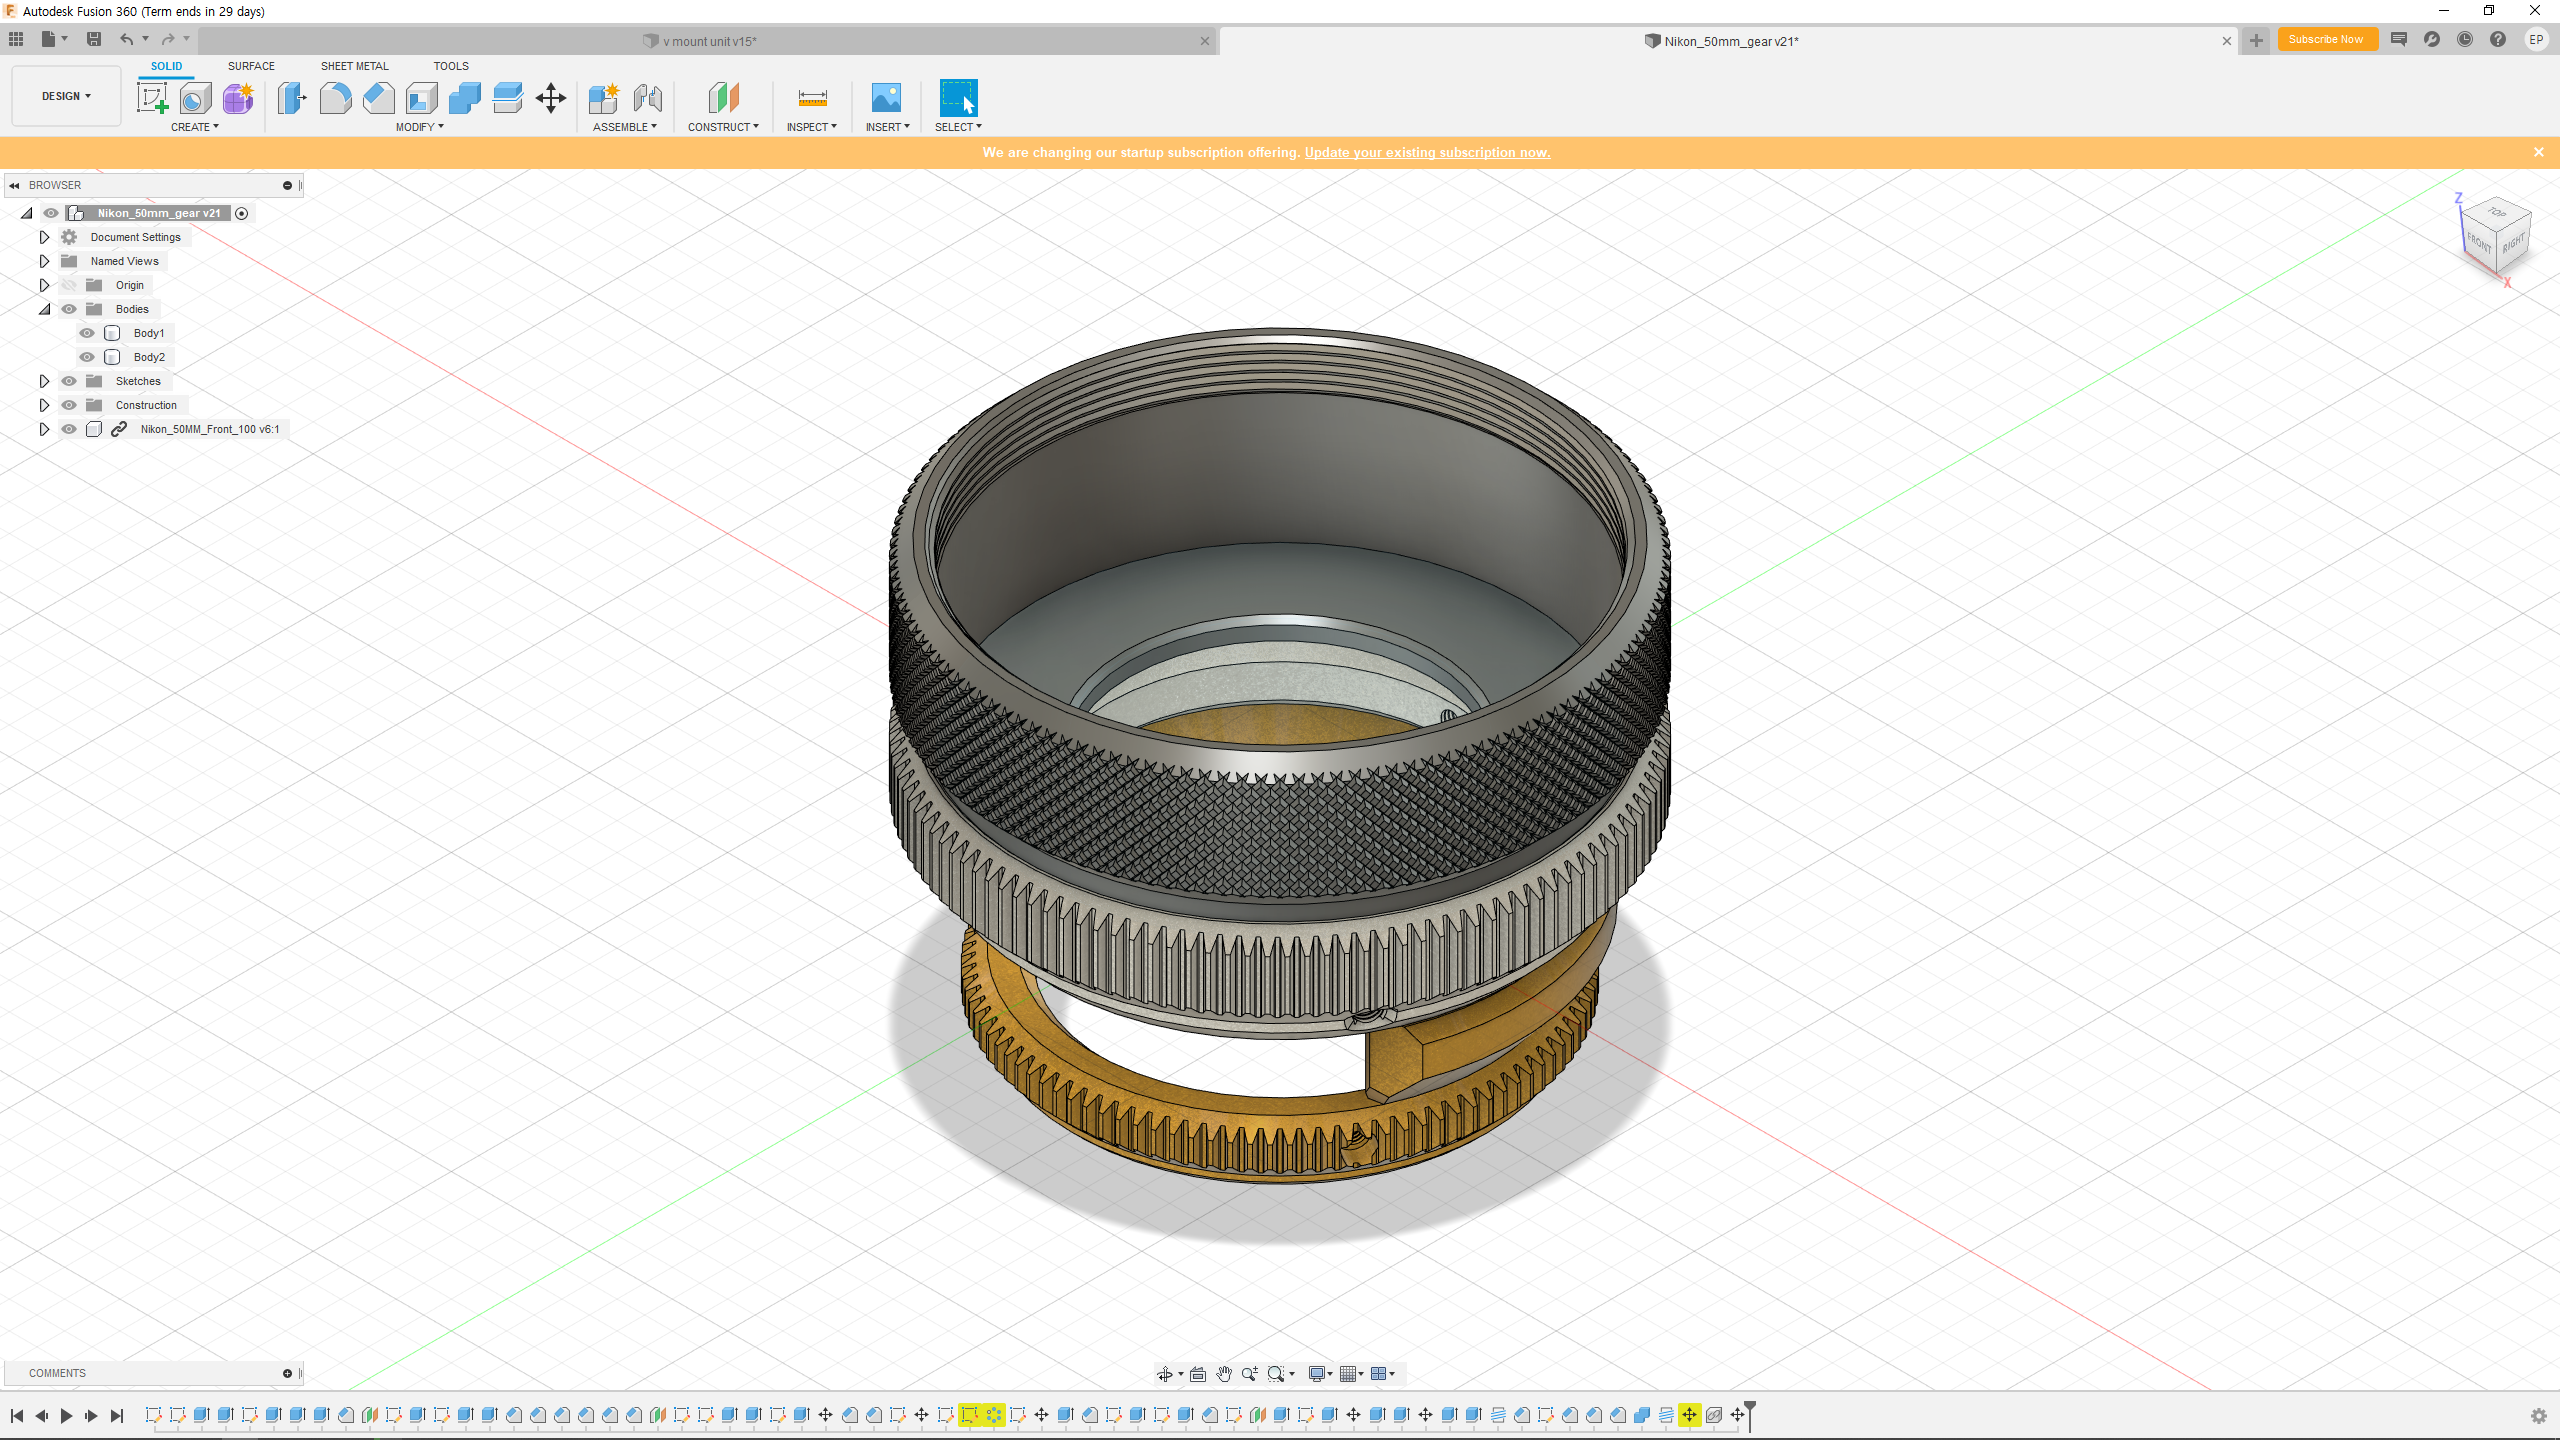
Task: Select the Fillet tool in Modify
Action: [x=335, y=98]
